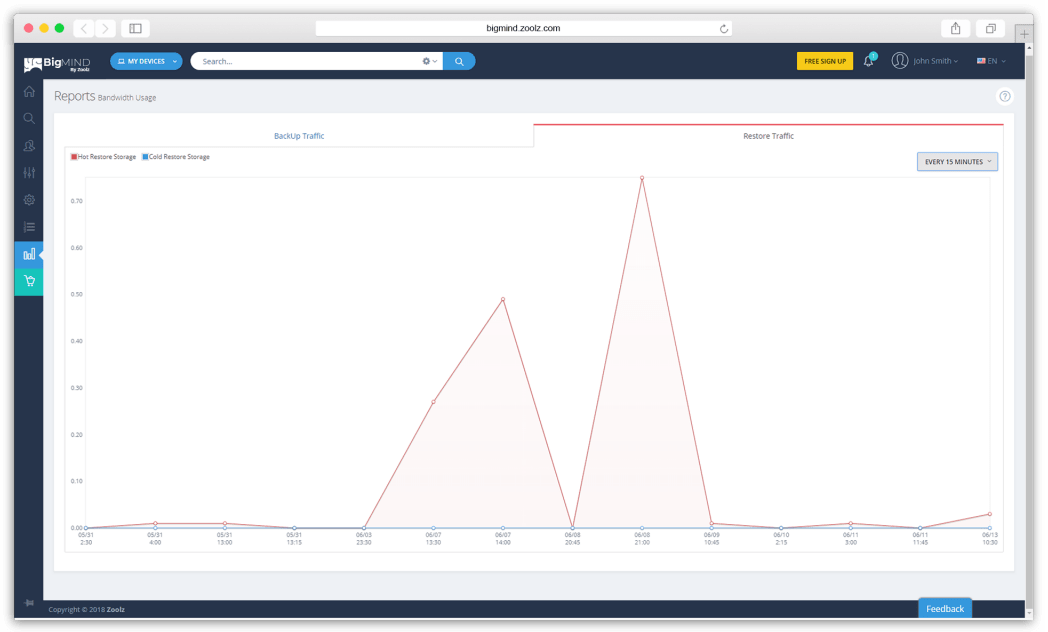Click into the Search input field
Screen dimensions: 1048x632
tap(305, 61)
